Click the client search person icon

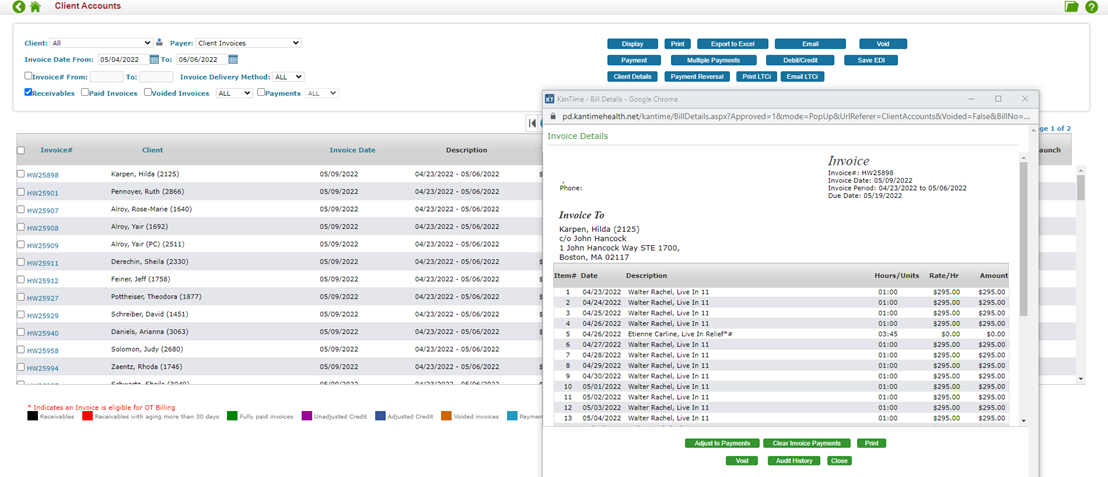coord(159,43)
